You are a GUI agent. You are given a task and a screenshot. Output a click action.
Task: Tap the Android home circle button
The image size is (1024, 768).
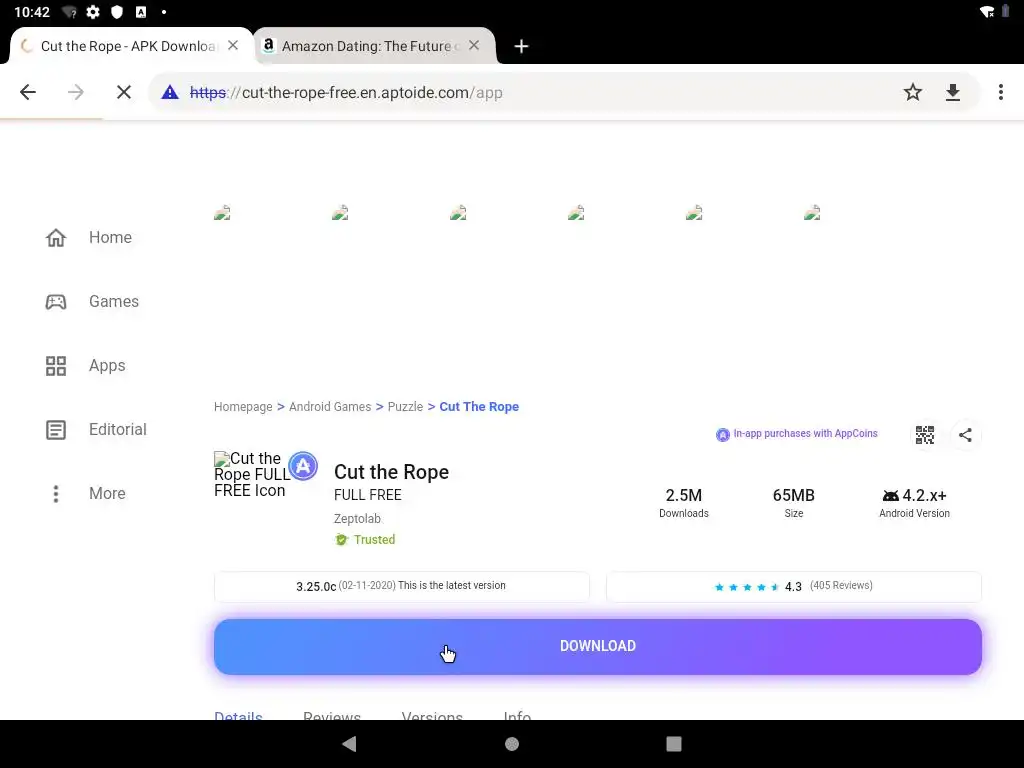tap(512, 744)
